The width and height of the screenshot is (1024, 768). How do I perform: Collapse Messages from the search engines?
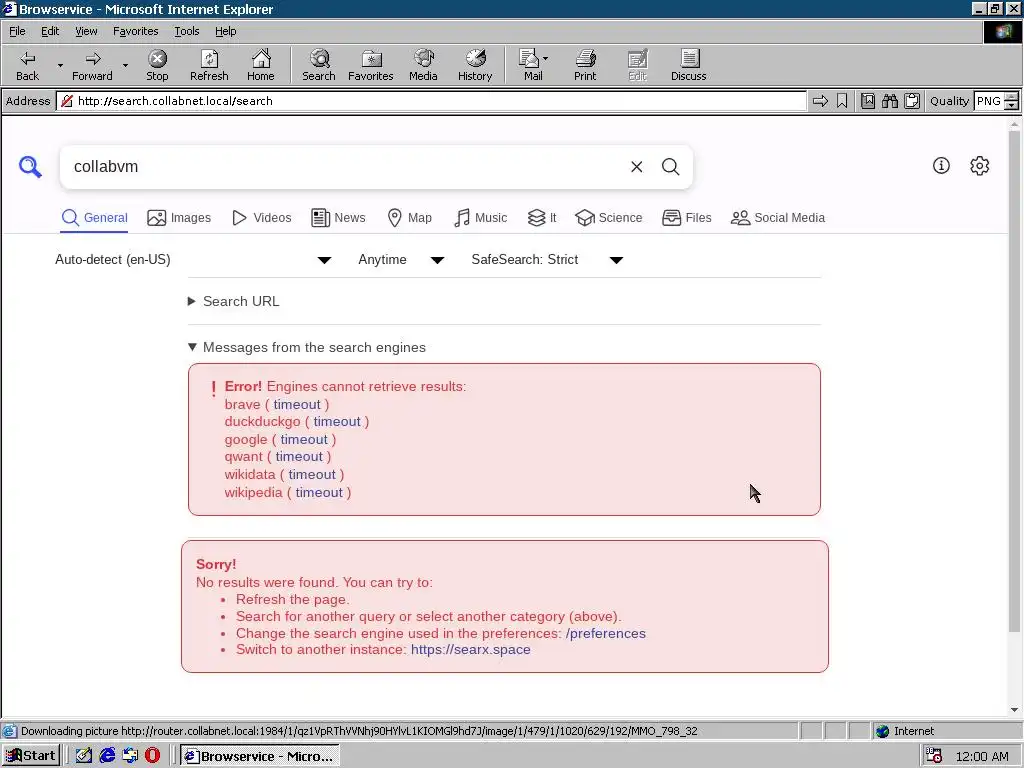point(307,347)
